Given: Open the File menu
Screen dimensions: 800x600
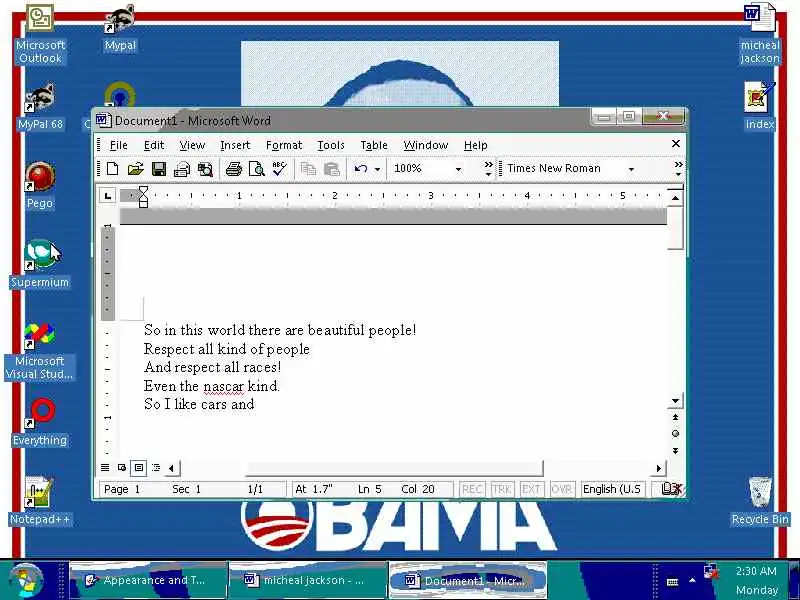Looking at the screenshot, I should point(119,145).
